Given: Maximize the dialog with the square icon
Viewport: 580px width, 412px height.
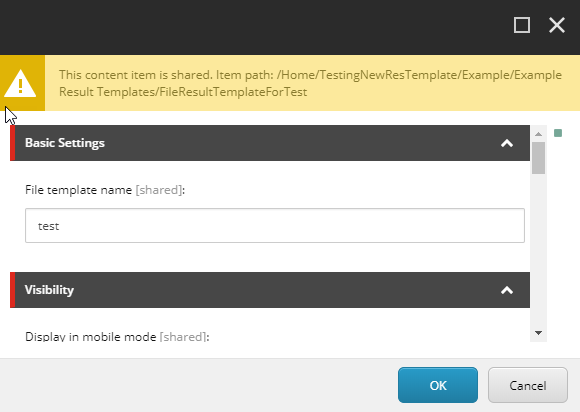Looking at the screenshot, I should (522, 25).
